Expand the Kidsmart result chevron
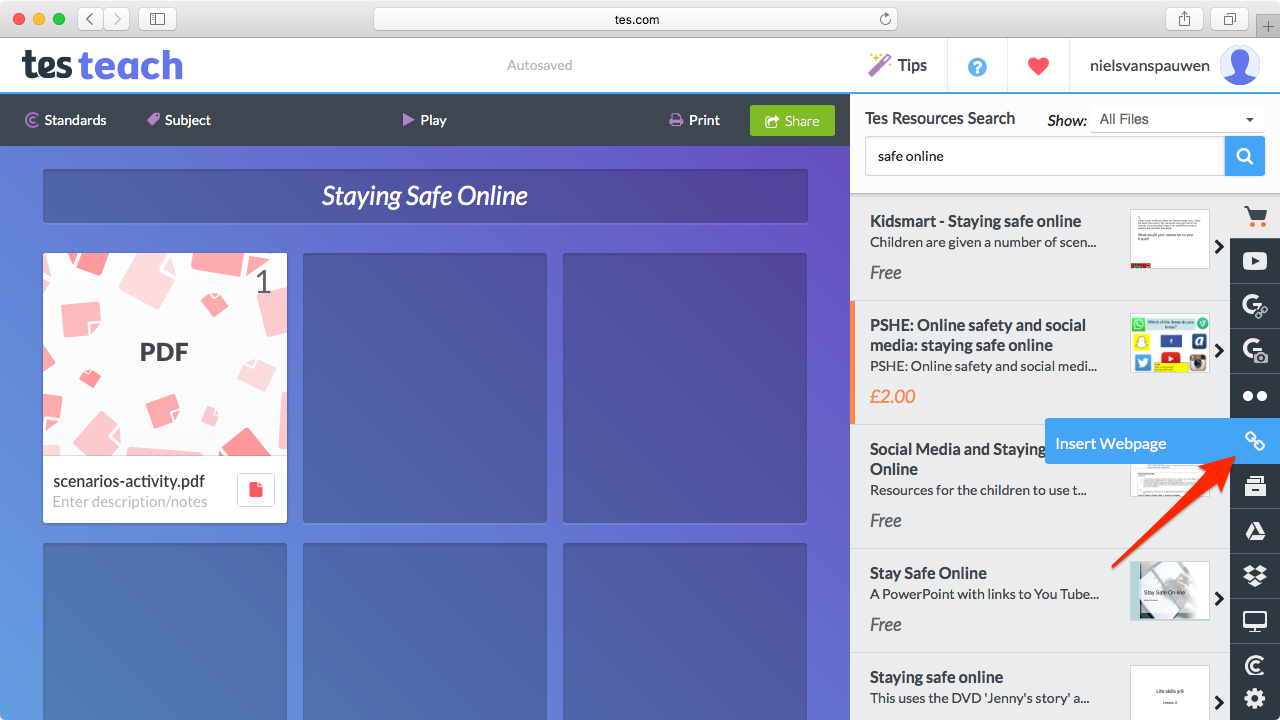The image size is (1280, 720). point(1219,246)
